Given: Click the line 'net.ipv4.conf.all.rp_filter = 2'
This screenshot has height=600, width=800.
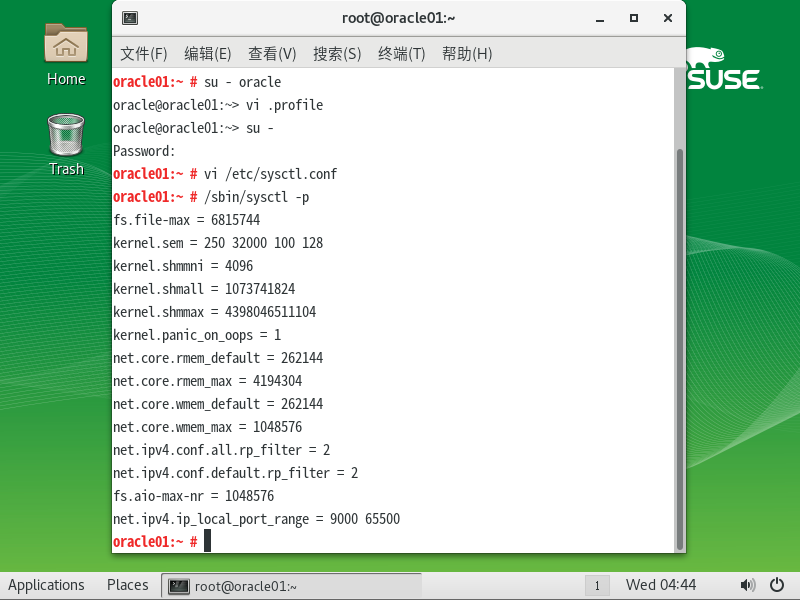Looking at the screenshot, I should tap(222, 450).
